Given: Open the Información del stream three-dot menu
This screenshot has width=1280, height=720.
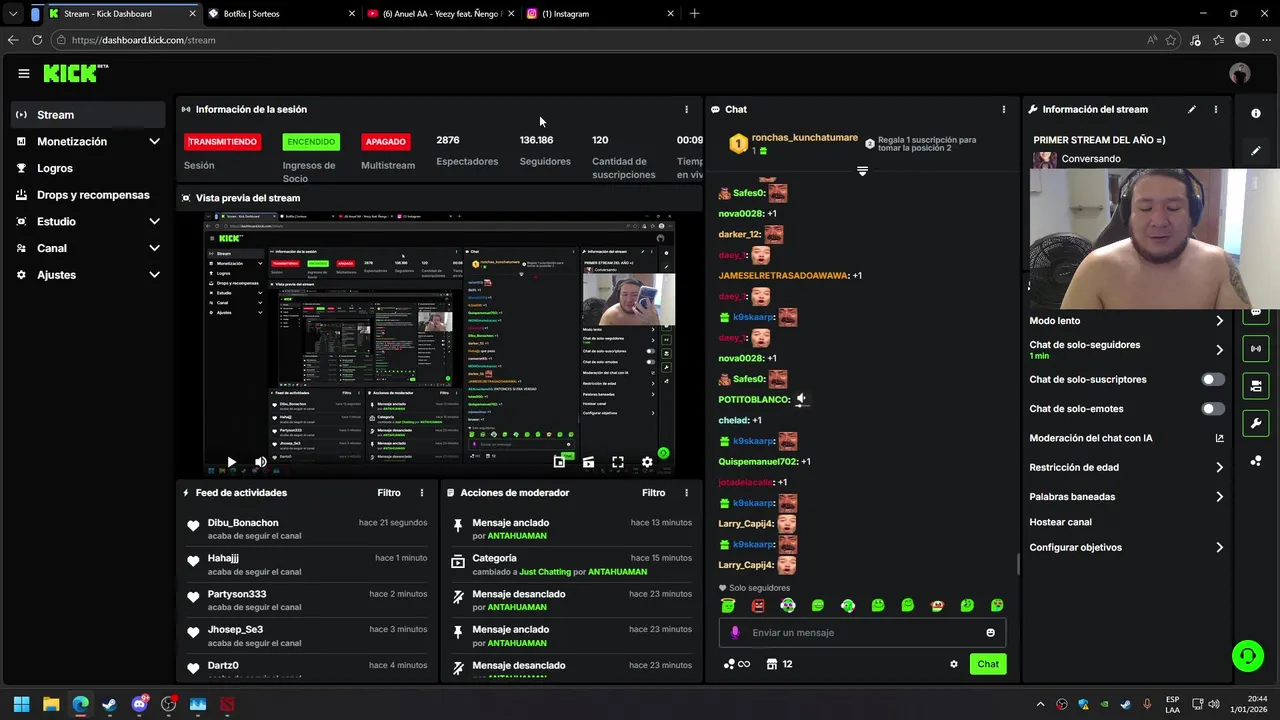Looking at the screenshot, I should pyautogui.click(x=1216, y=109).
